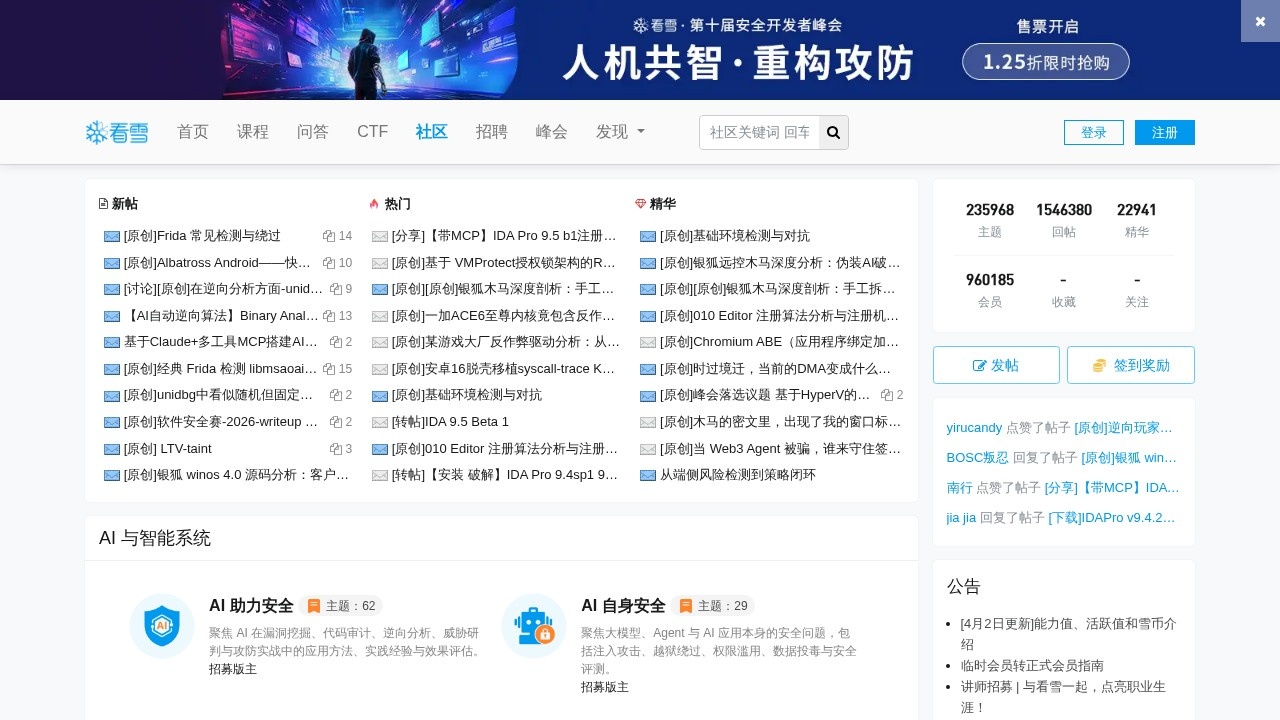Click the 热门 flame icon
Screen dimensions: 1280x720
(374, 204)
